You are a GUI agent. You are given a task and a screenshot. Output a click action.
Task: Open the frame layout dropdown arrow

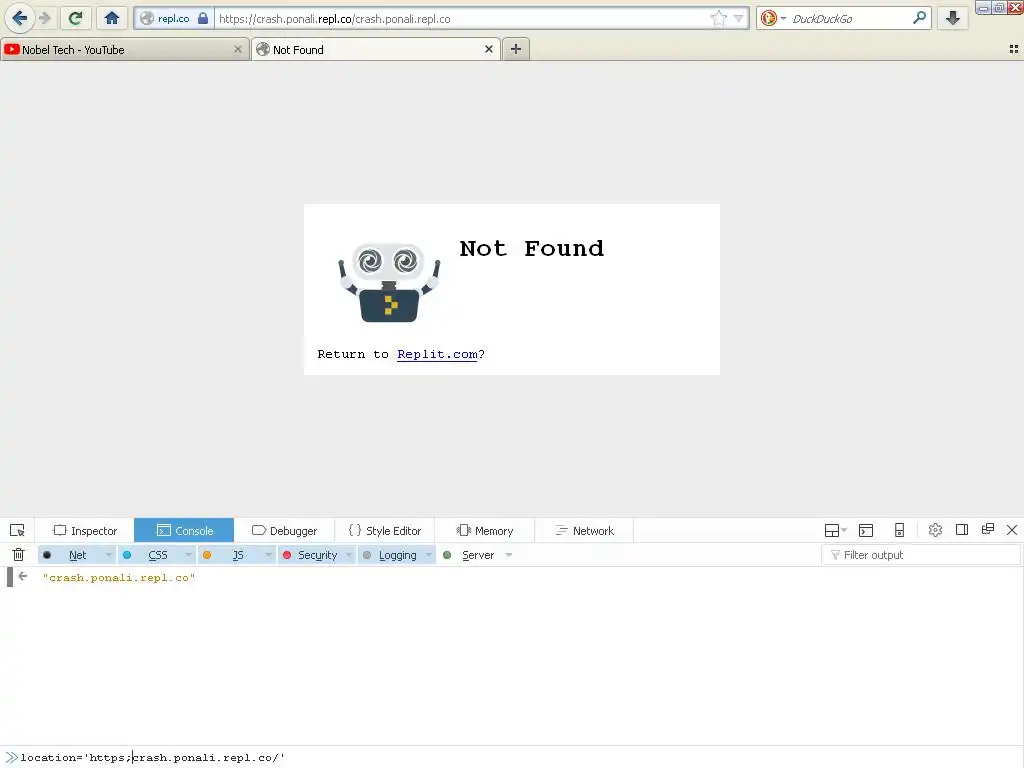click(x=844, y=530)
